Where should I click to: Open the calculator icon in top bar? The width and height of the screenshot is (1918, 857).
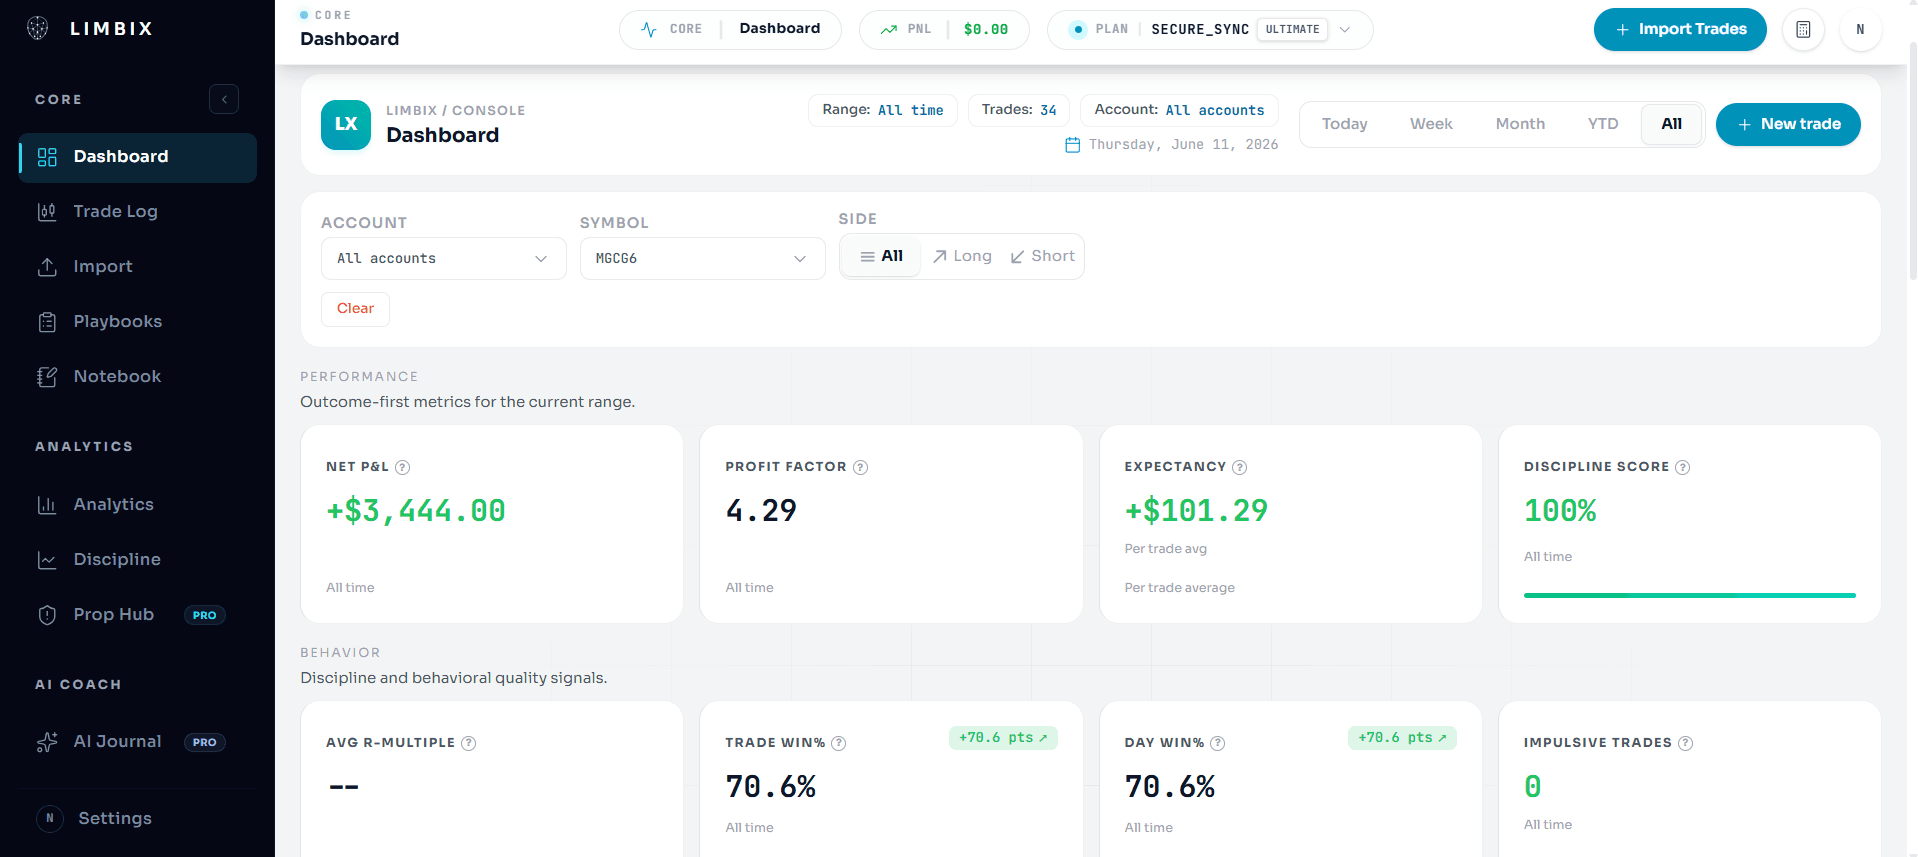click(x=1803, y=29)
